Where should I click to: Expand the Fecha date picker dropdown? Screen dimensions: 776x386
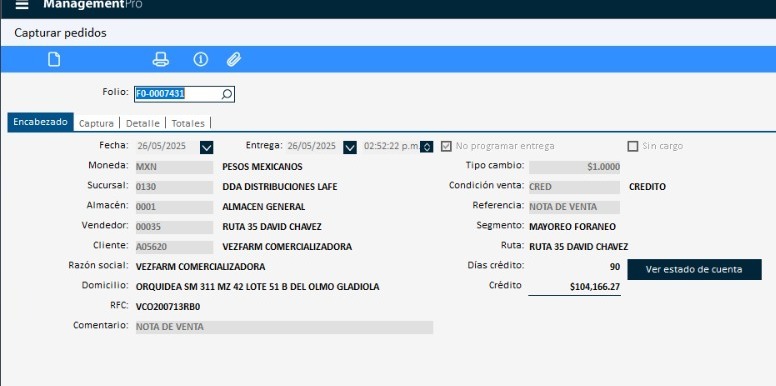pos(206,147)
